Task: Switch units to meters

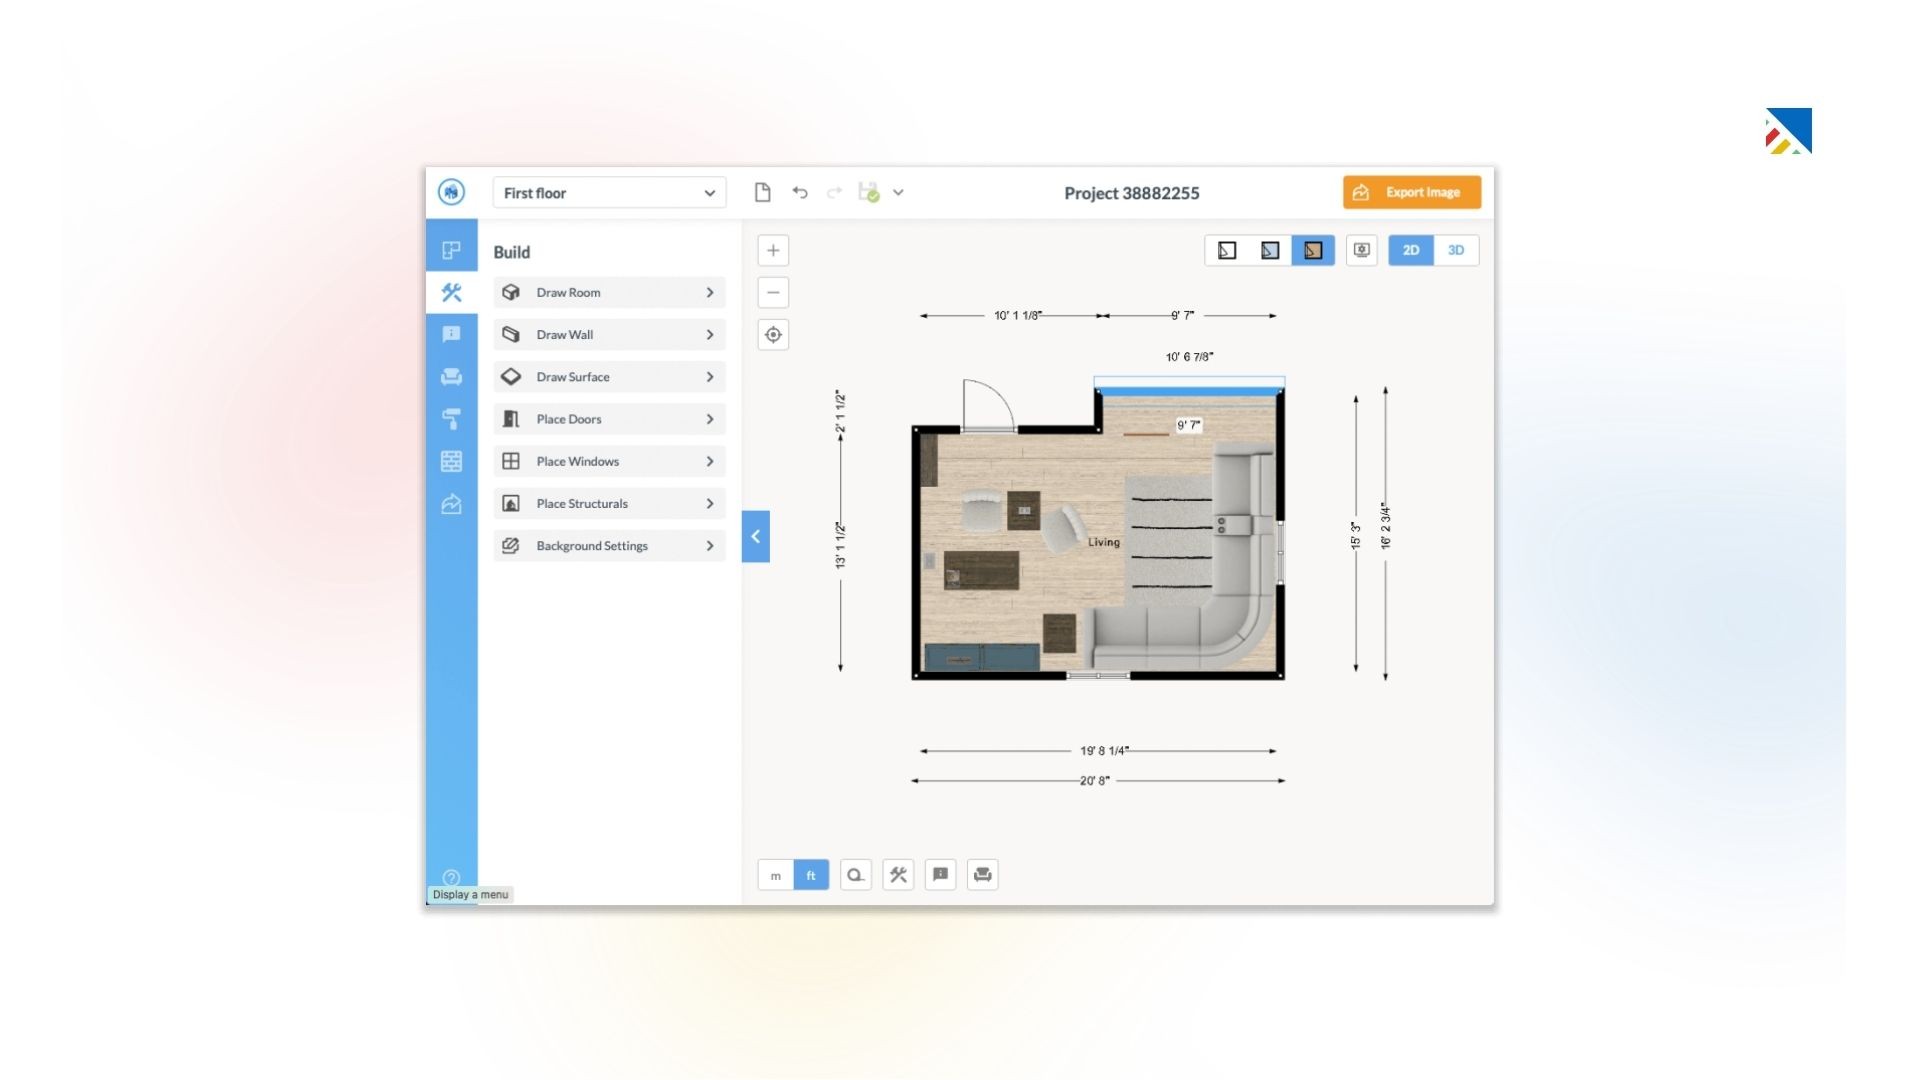Action: 776,875
